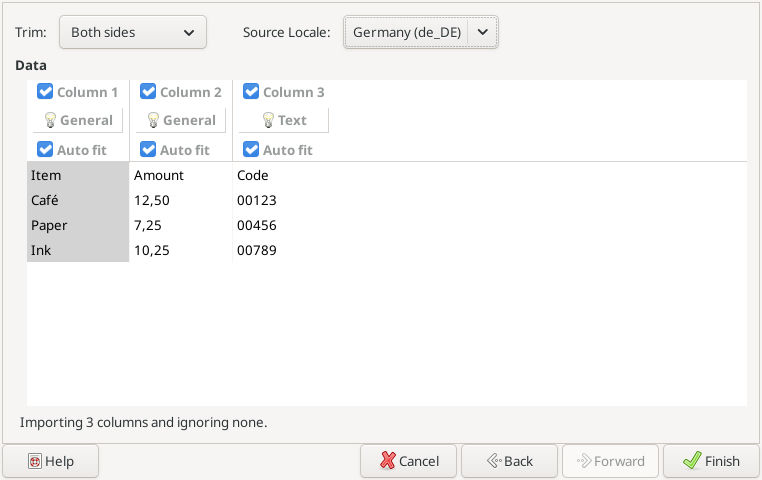The width and height of the screenshot is (762, 480).
Task: Select the '7,25' amount cell
Action: [x=181, y=225]
